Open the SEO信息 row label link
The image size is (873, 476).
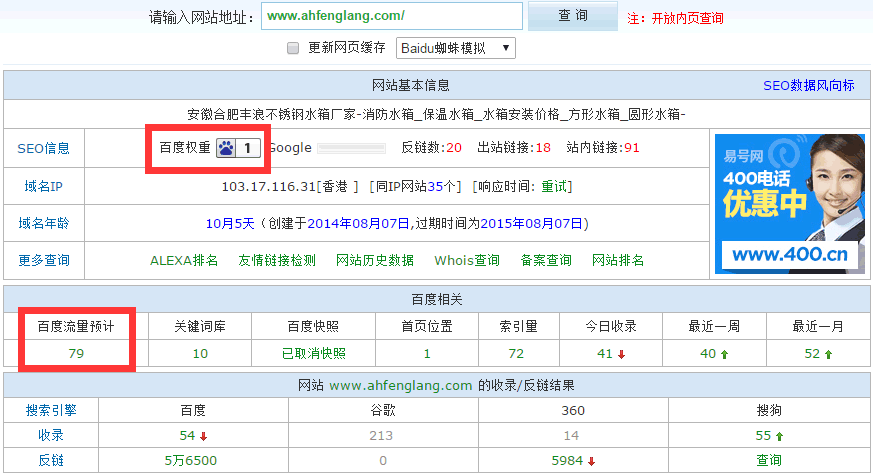pyautogui.click(x=43, y=149)
